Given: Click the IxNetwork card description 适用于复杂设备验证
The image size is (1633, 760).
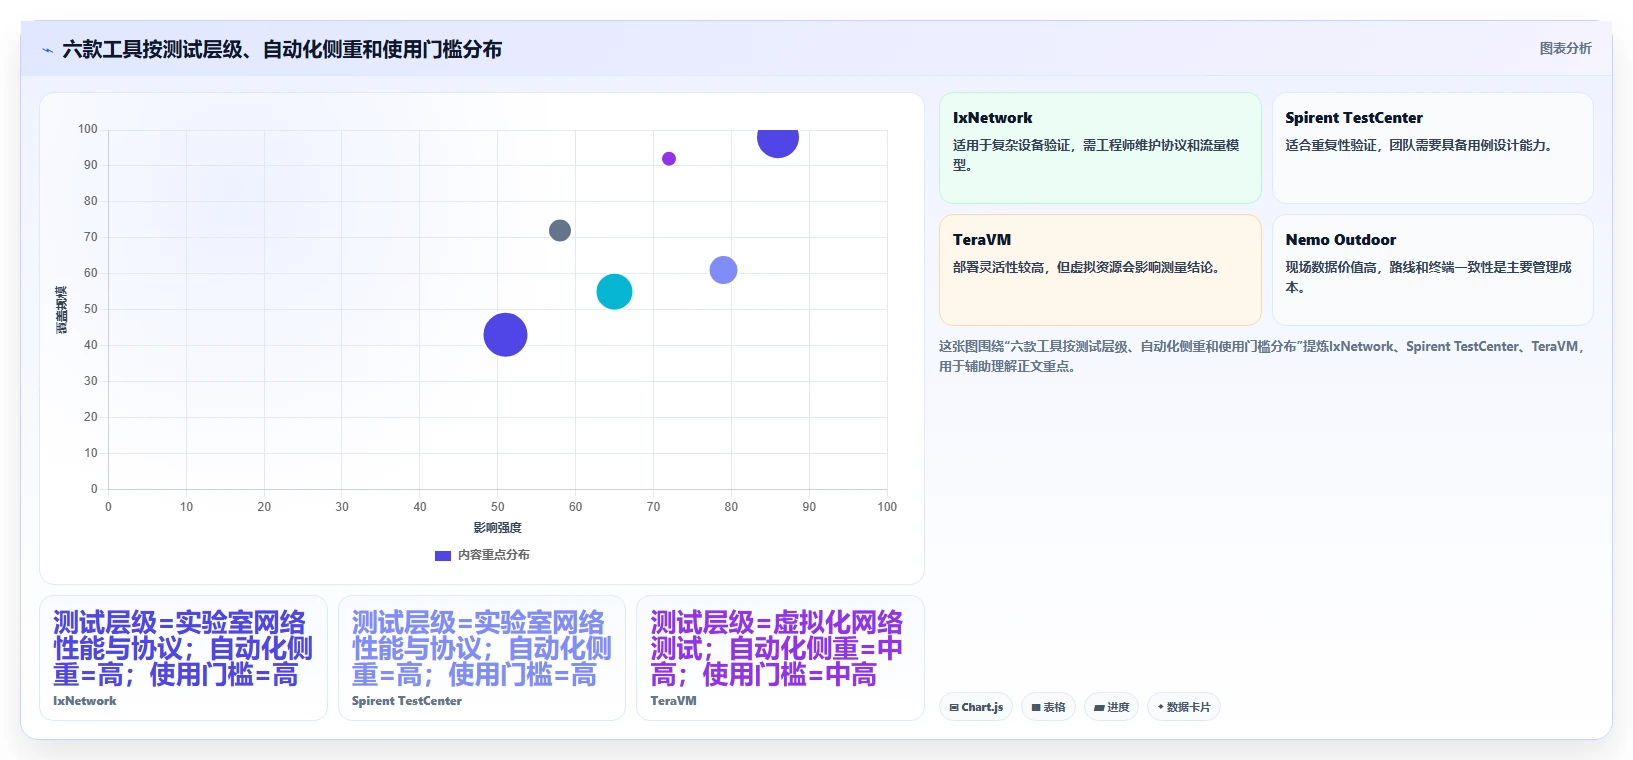Looking at the screenshot, I should (1097, 155).
